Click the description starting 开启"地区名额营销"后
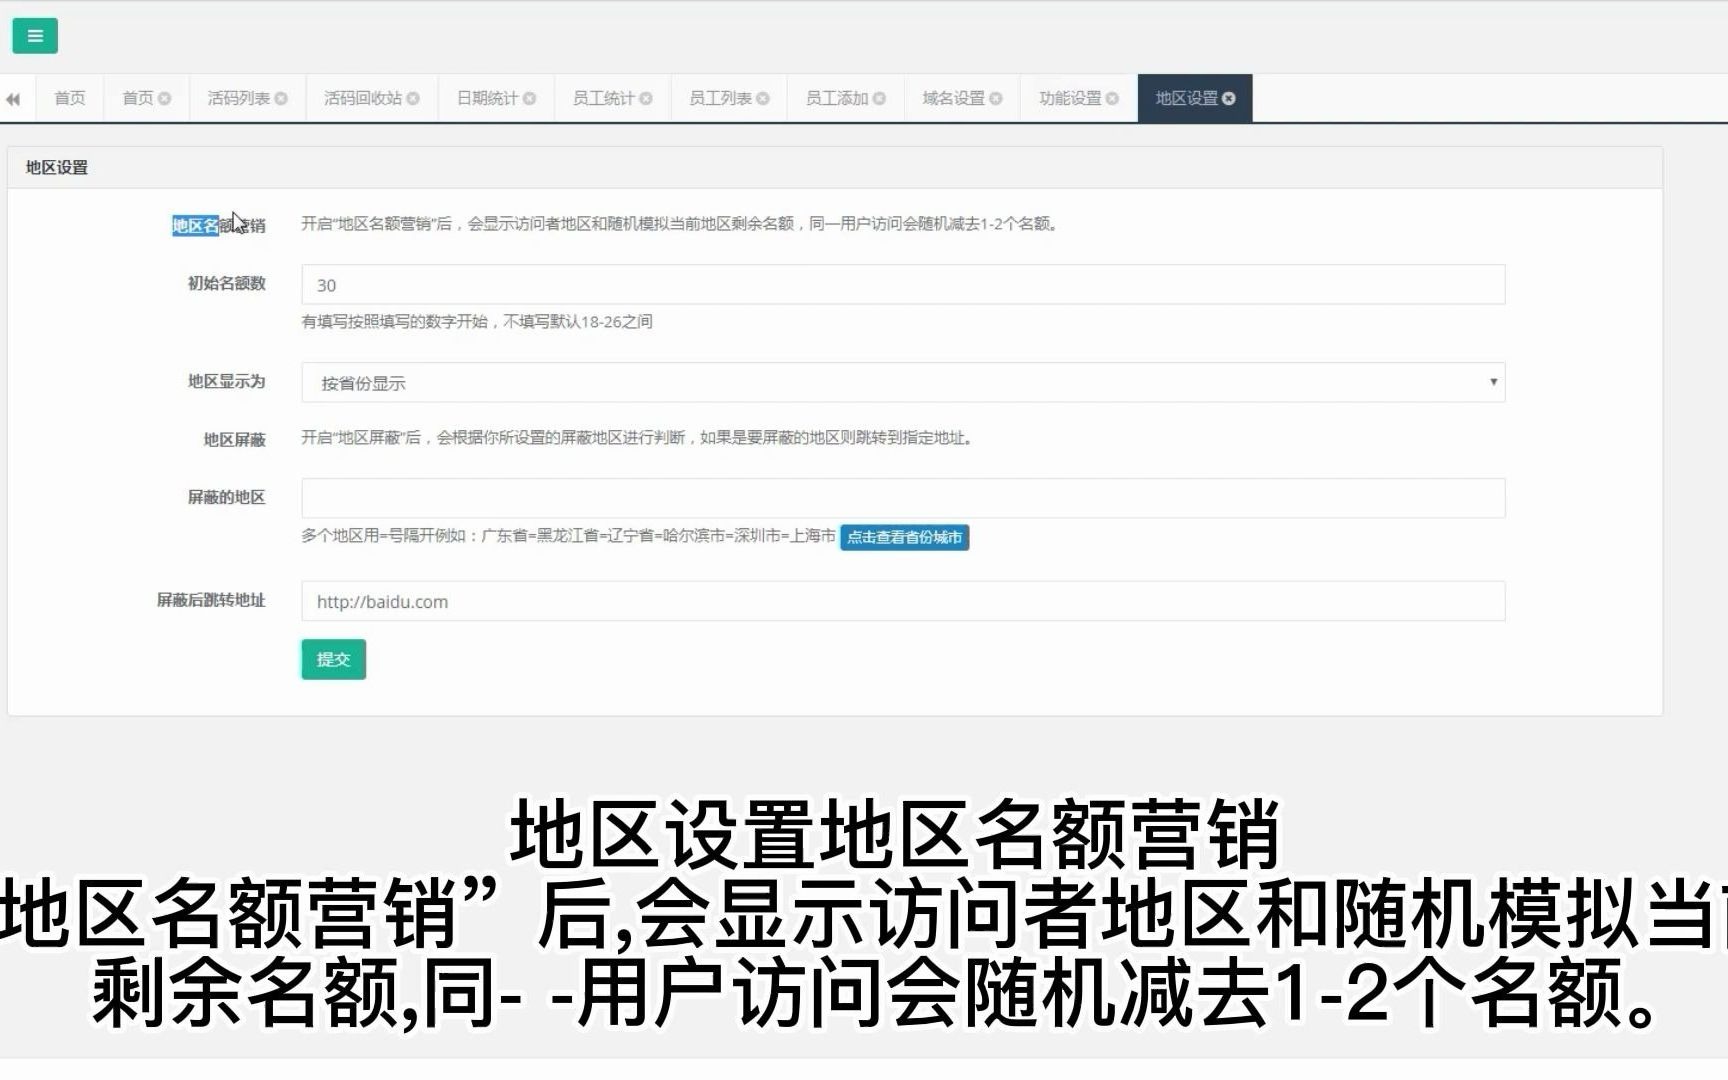Screen dimensions: 1728x1080 [681, 224]
